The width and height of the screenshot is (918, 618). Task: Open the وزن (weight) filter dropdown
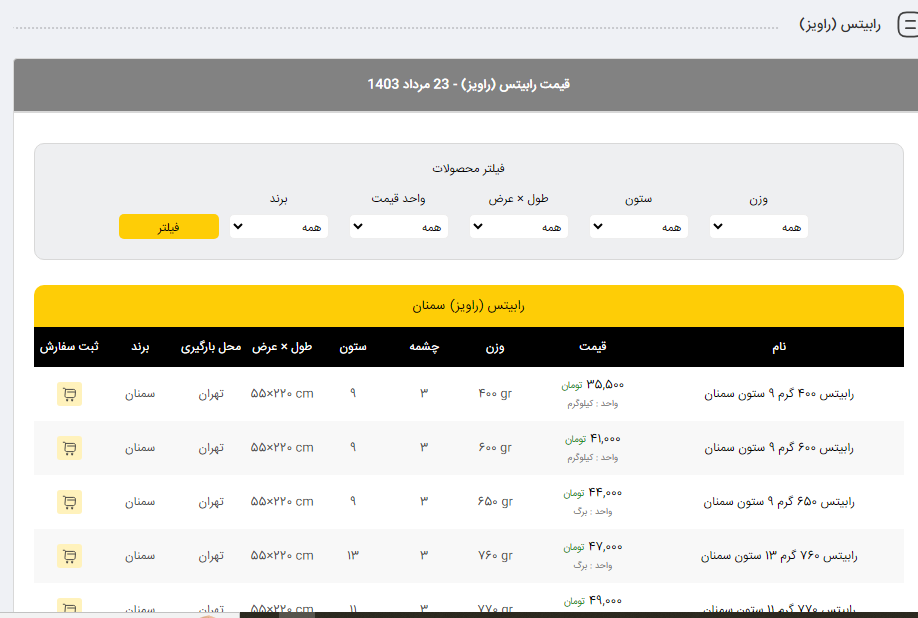coord(759,227)
